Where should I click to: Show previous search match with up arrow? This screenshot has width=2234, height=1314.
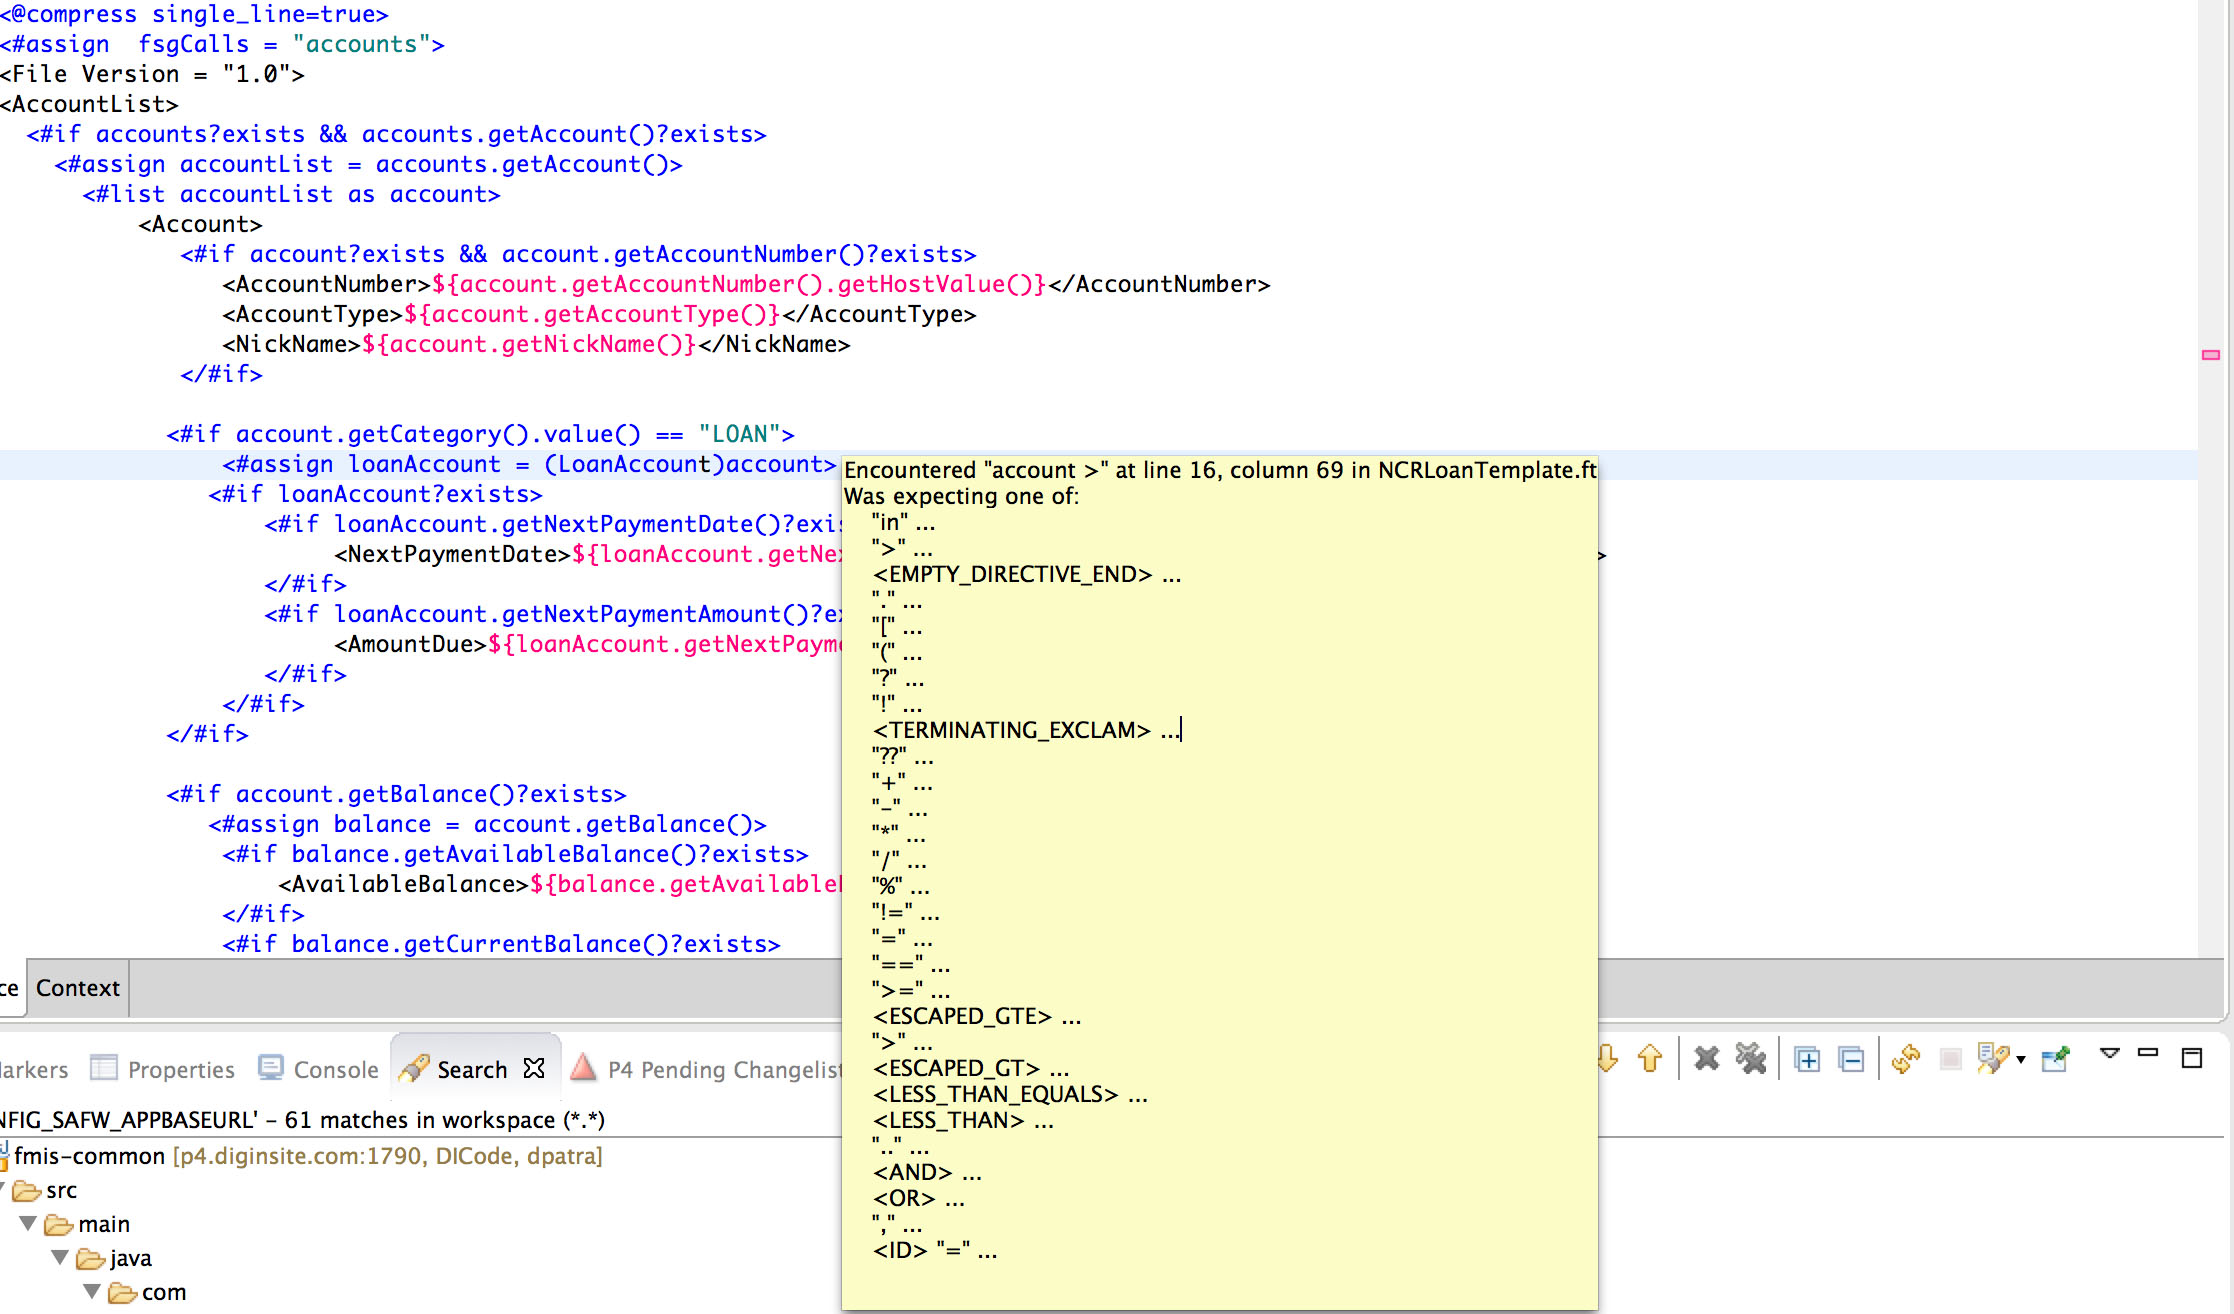click(x=1650, y=1059)
